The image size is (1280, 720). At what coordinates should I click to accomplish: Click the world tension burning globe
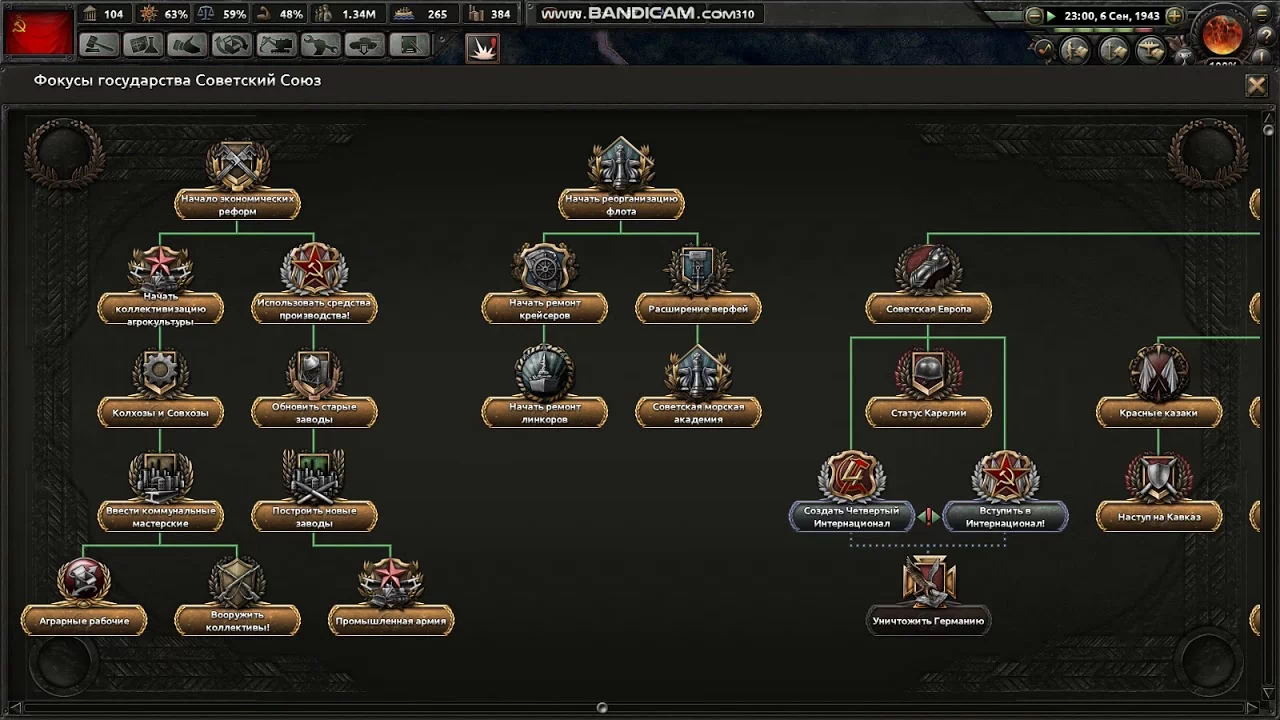click(x=1222, y=35)
